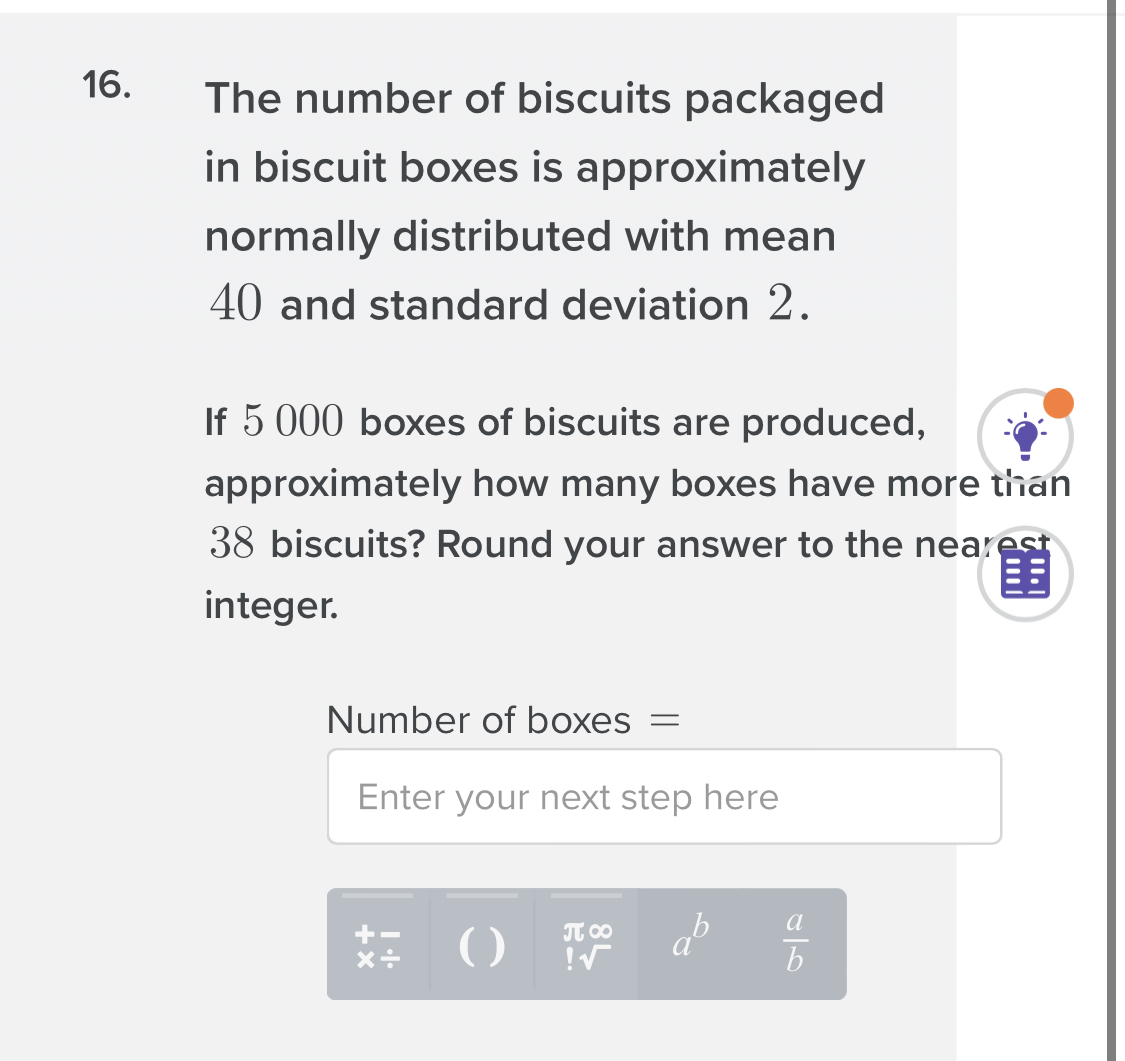
Task: Click the vertical scrollbar on the right edge
Action: tap(1111, 530)
